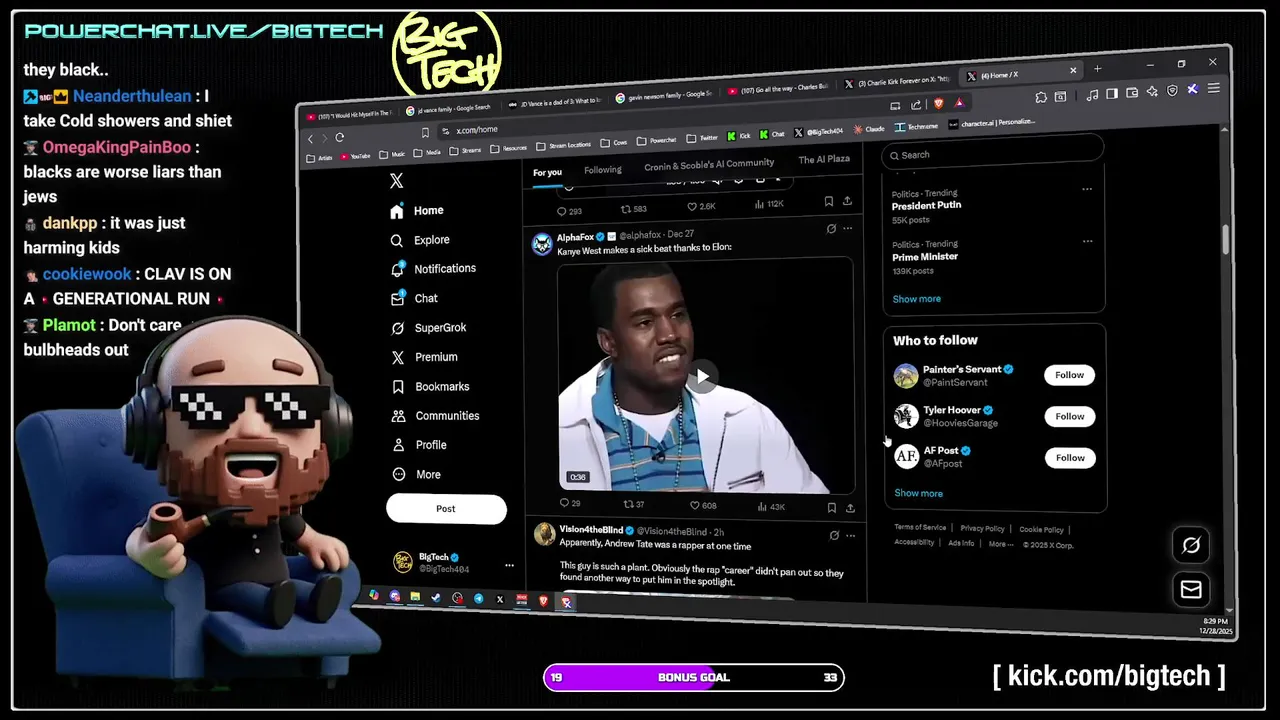Open Telegram from the Windows taskbar
The height and width of the screenshot is (720, 1280).
(478, 599)
